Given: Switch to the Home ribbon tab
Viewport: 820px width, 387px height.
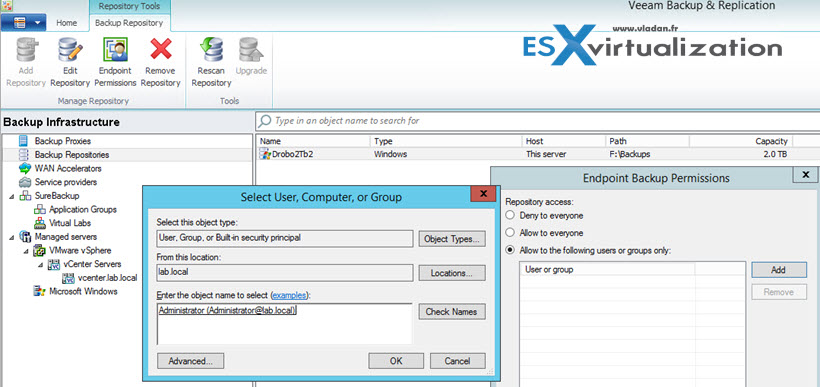Looking at the screenshot, I should pyautogui.click(x=67, y=23).
